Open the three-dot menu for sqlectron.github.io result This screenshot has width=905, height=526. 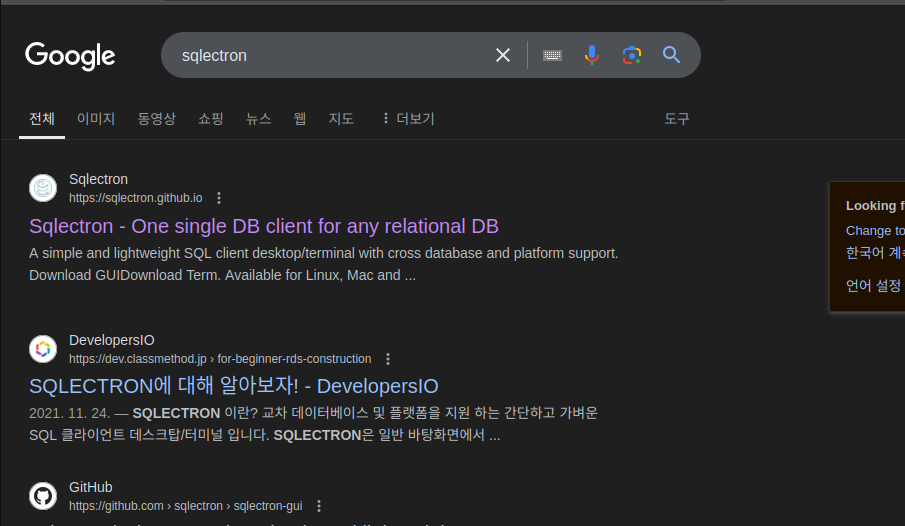tap(219, 198)
